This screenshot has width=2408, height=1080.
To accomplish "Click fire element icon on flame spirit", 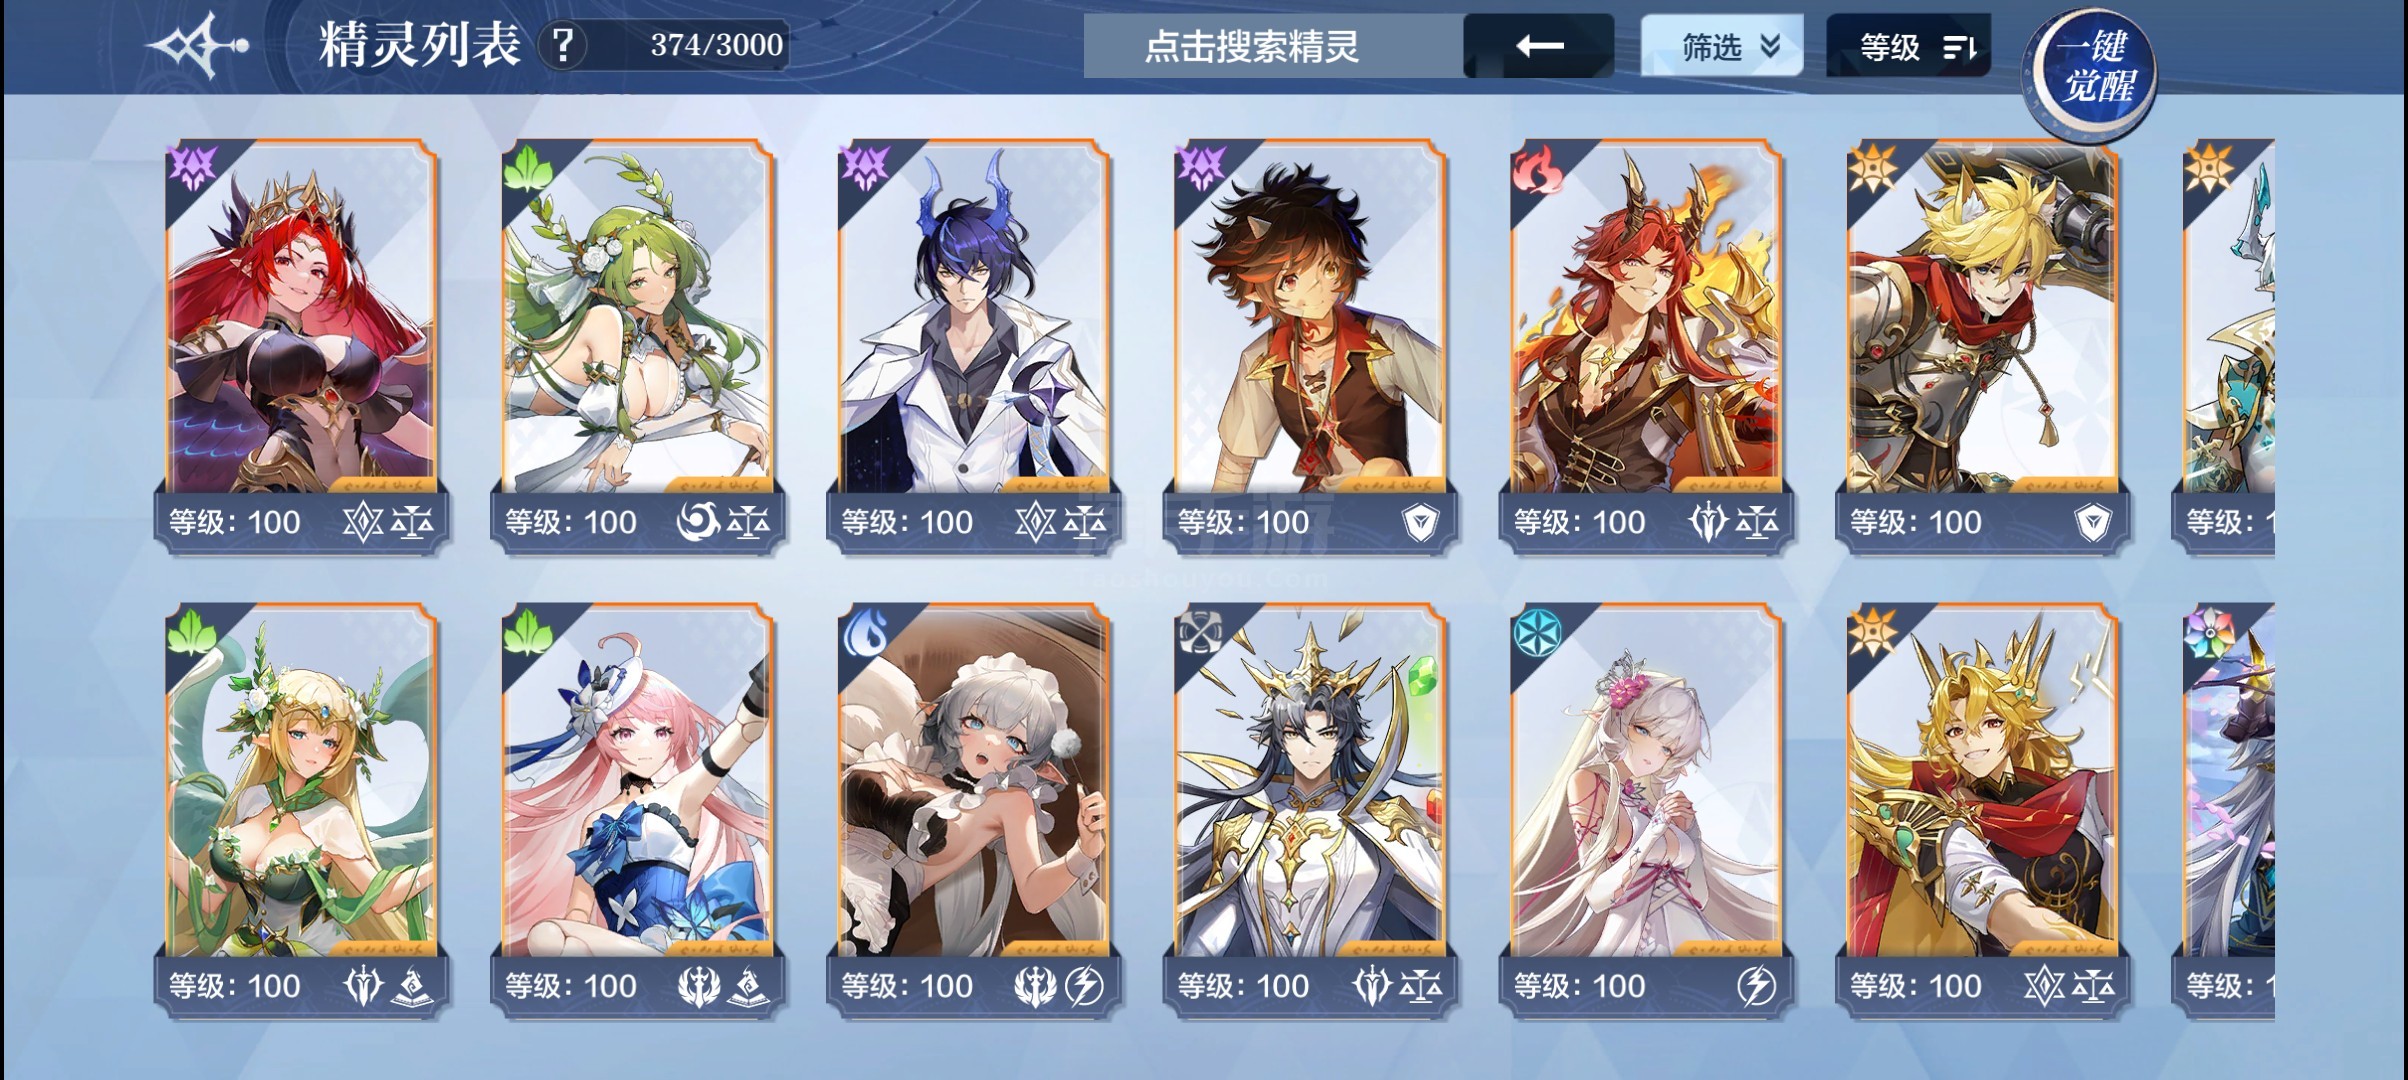I will pyautogui.click(x=1537, y=167).
